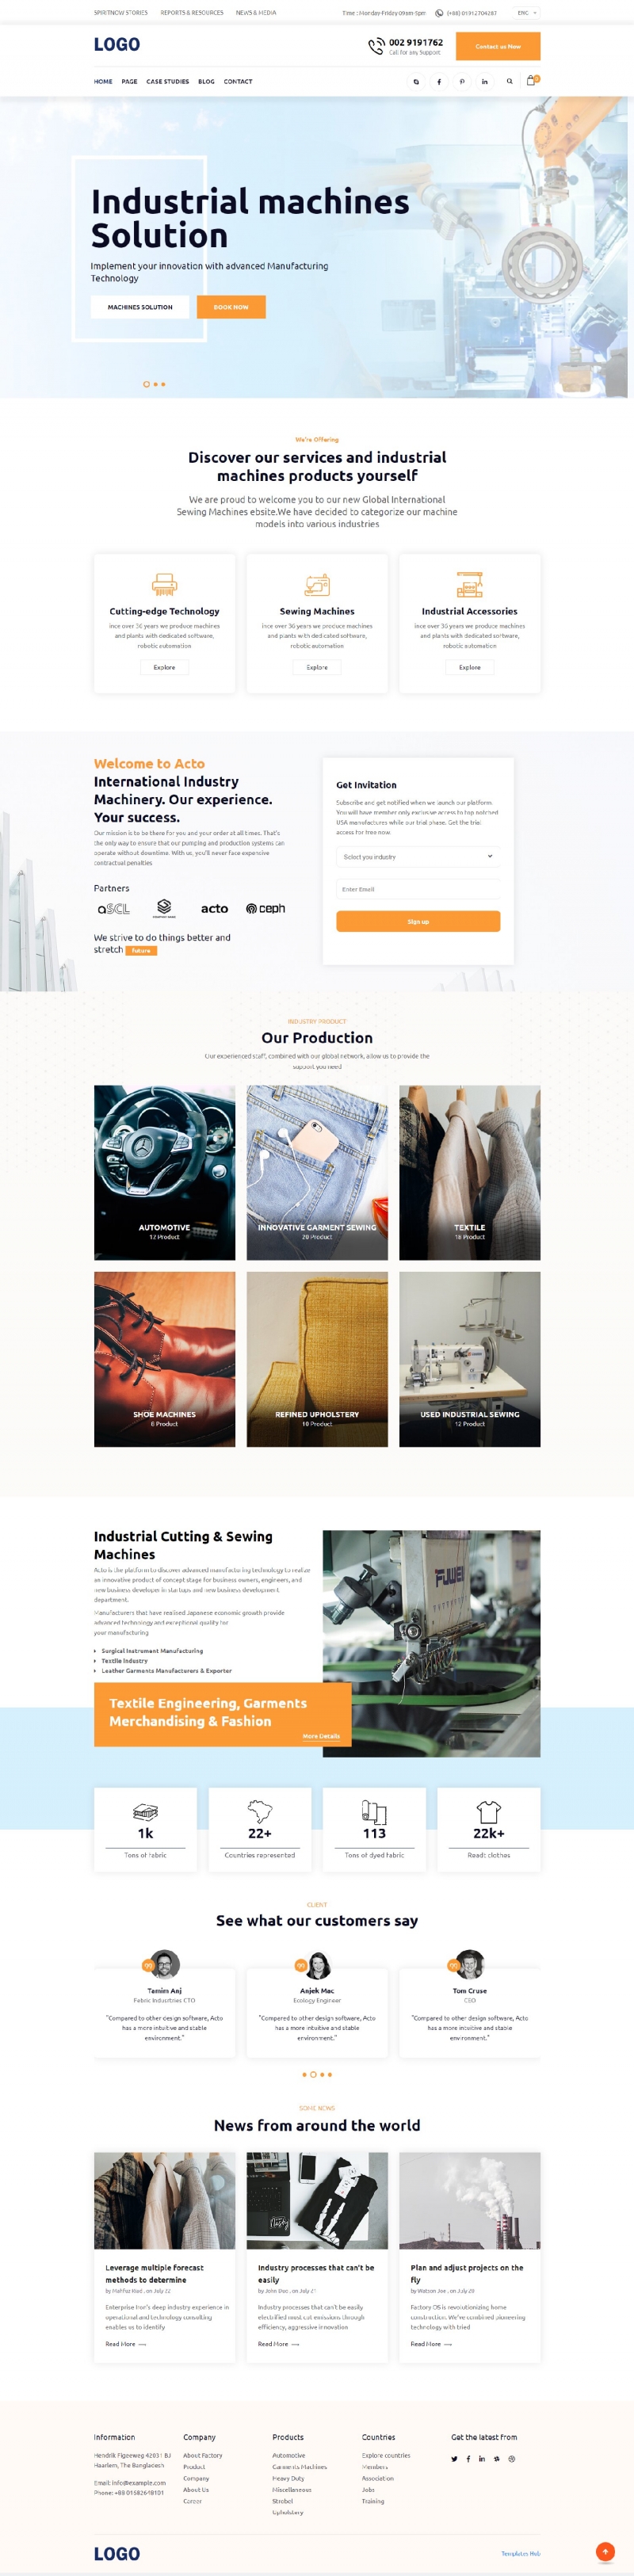
Task: Open the Case Studies menu item
Action: [167, 81]
